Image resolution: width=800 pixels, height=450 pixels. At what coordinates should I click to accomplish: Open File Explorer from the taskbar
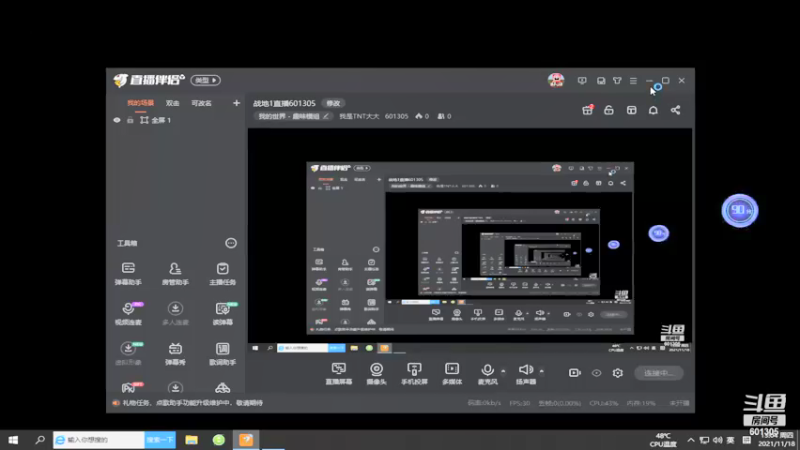(191, 440)
